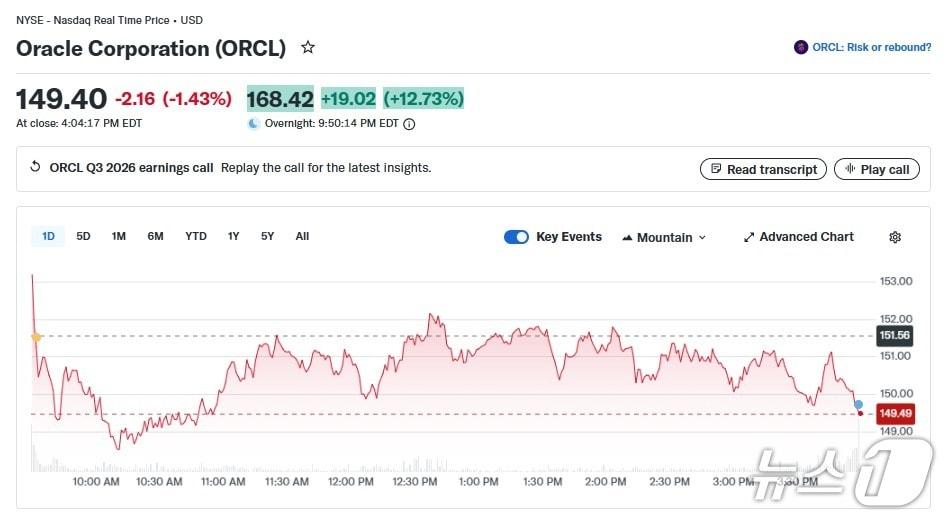The width and height of the screenshot is (947, 520).
Task: Click the overnight price info icon
Action: click(x=409, y=124)
